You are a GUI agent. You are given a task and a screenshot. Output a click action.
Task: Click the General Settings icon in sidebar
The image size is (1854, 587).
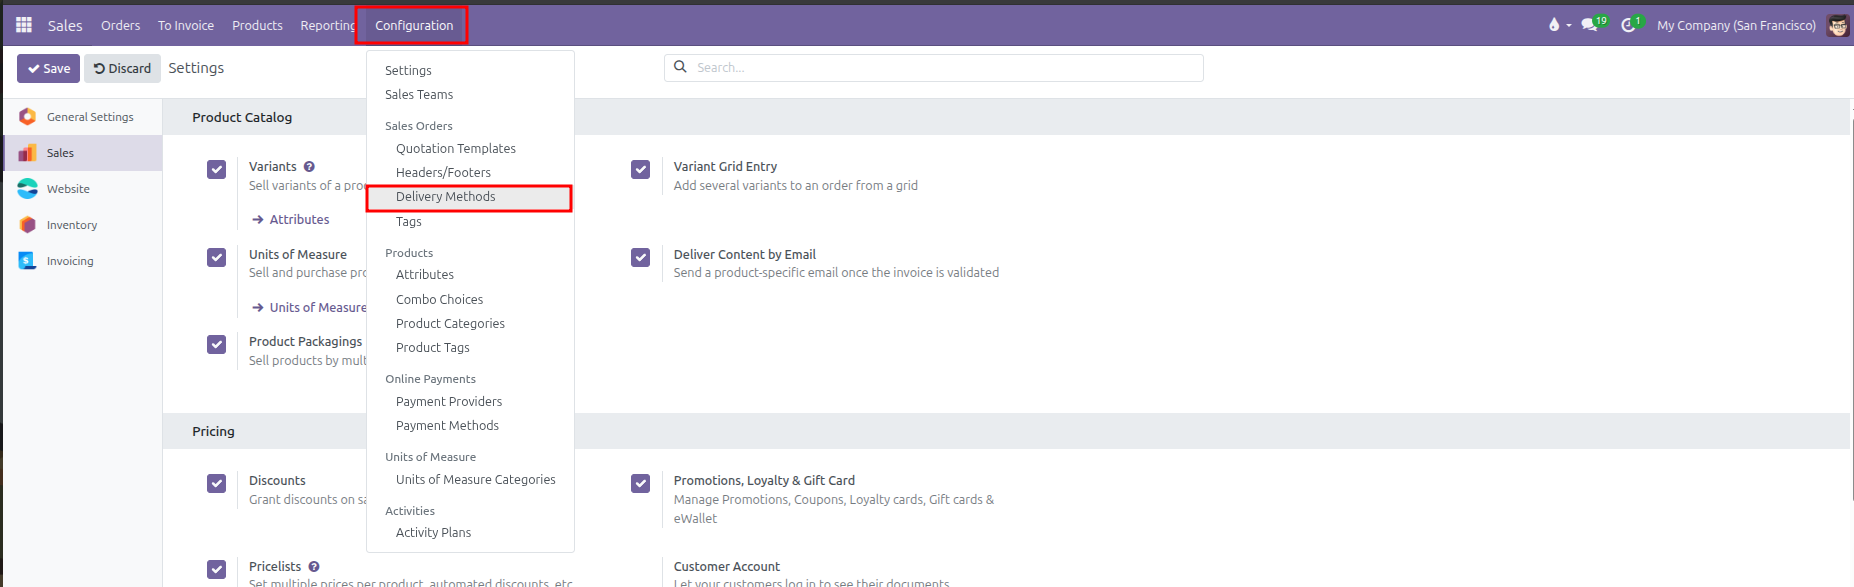coord(28,117)
